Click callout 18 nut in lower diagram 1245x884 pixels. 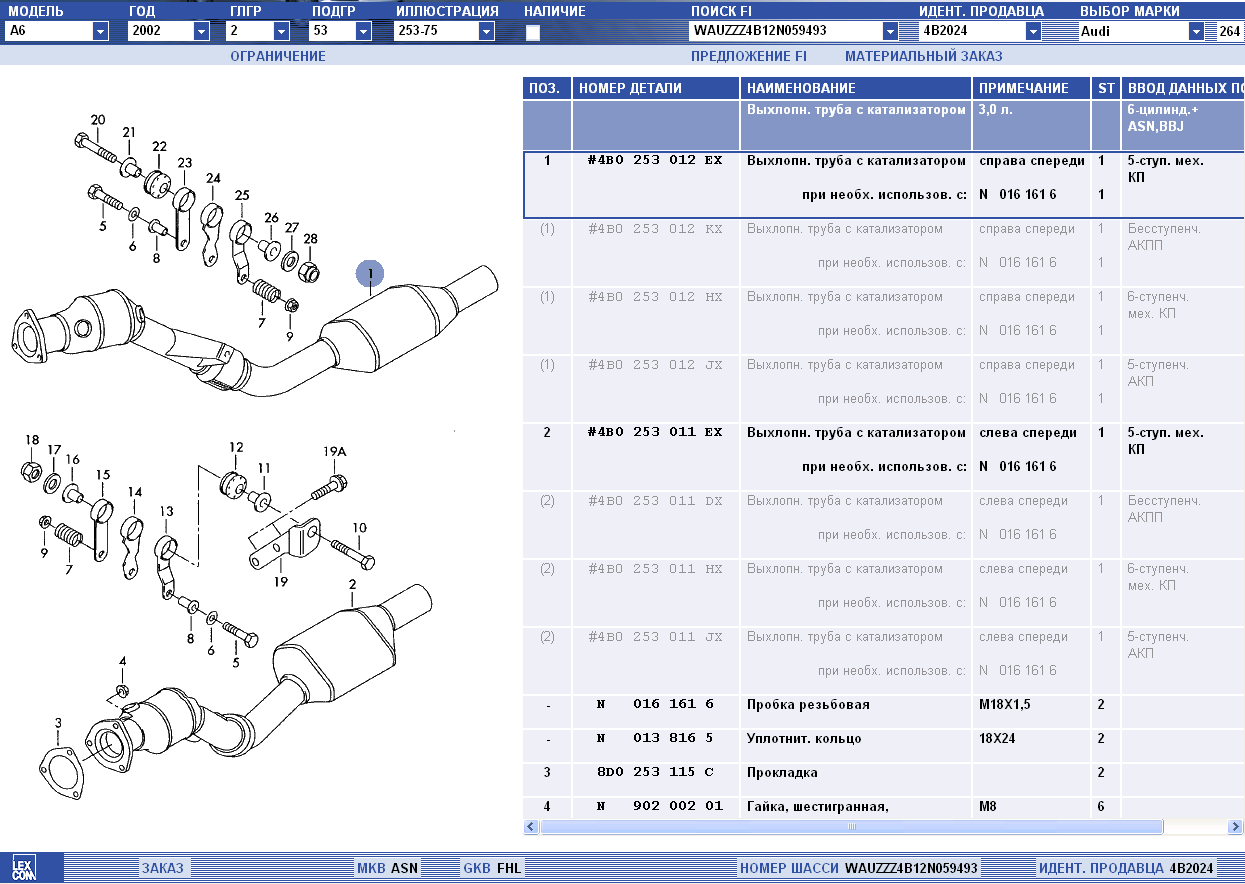pyautogui.click(x=32, y=440)
